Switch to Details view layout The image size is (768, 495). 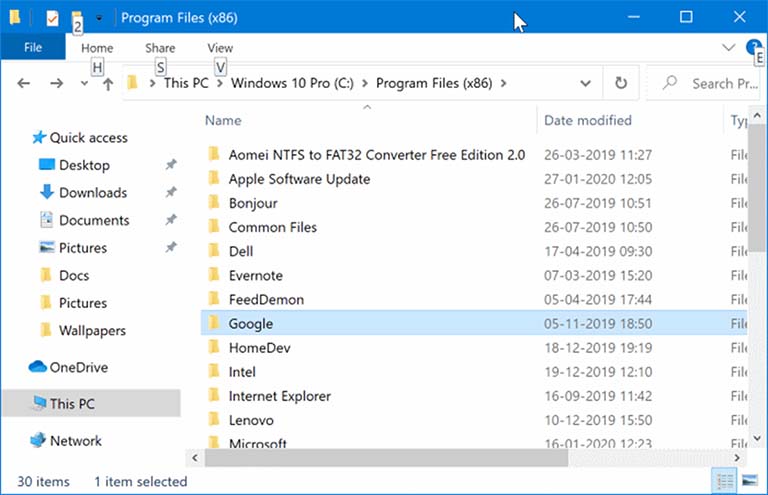(x=725, y=481)
